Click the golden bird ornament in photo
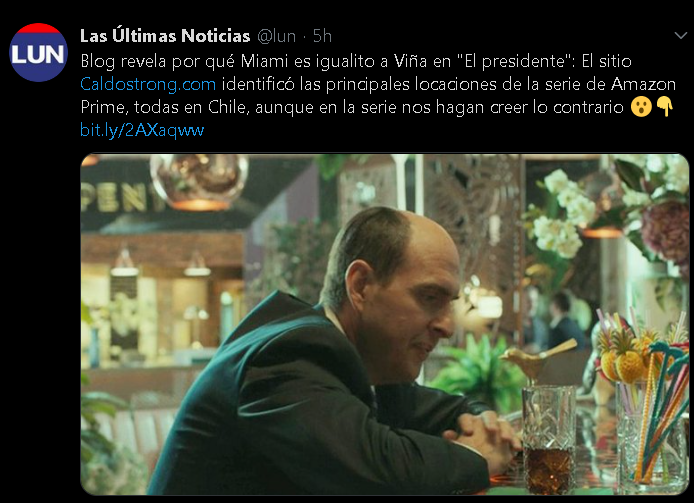694x503 pixels. coord(537,357)
